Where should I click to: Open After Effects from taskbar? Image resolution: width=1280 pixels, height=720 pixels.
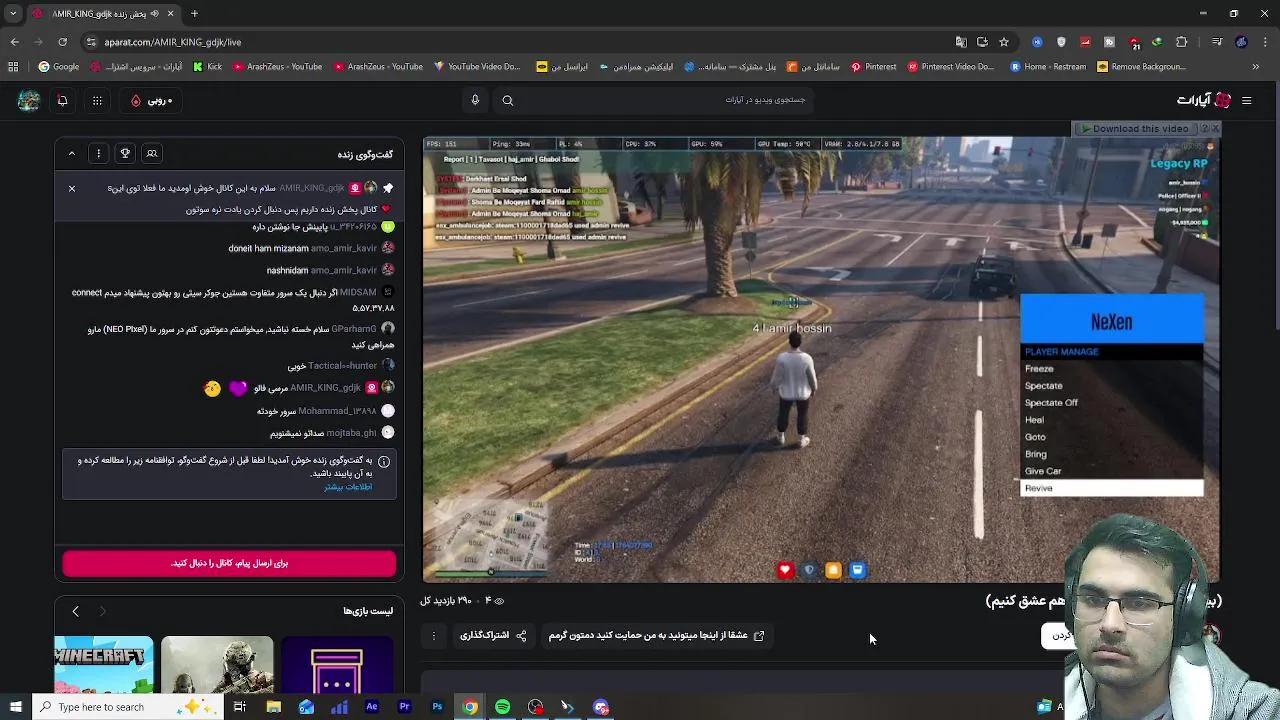[371, 707]
